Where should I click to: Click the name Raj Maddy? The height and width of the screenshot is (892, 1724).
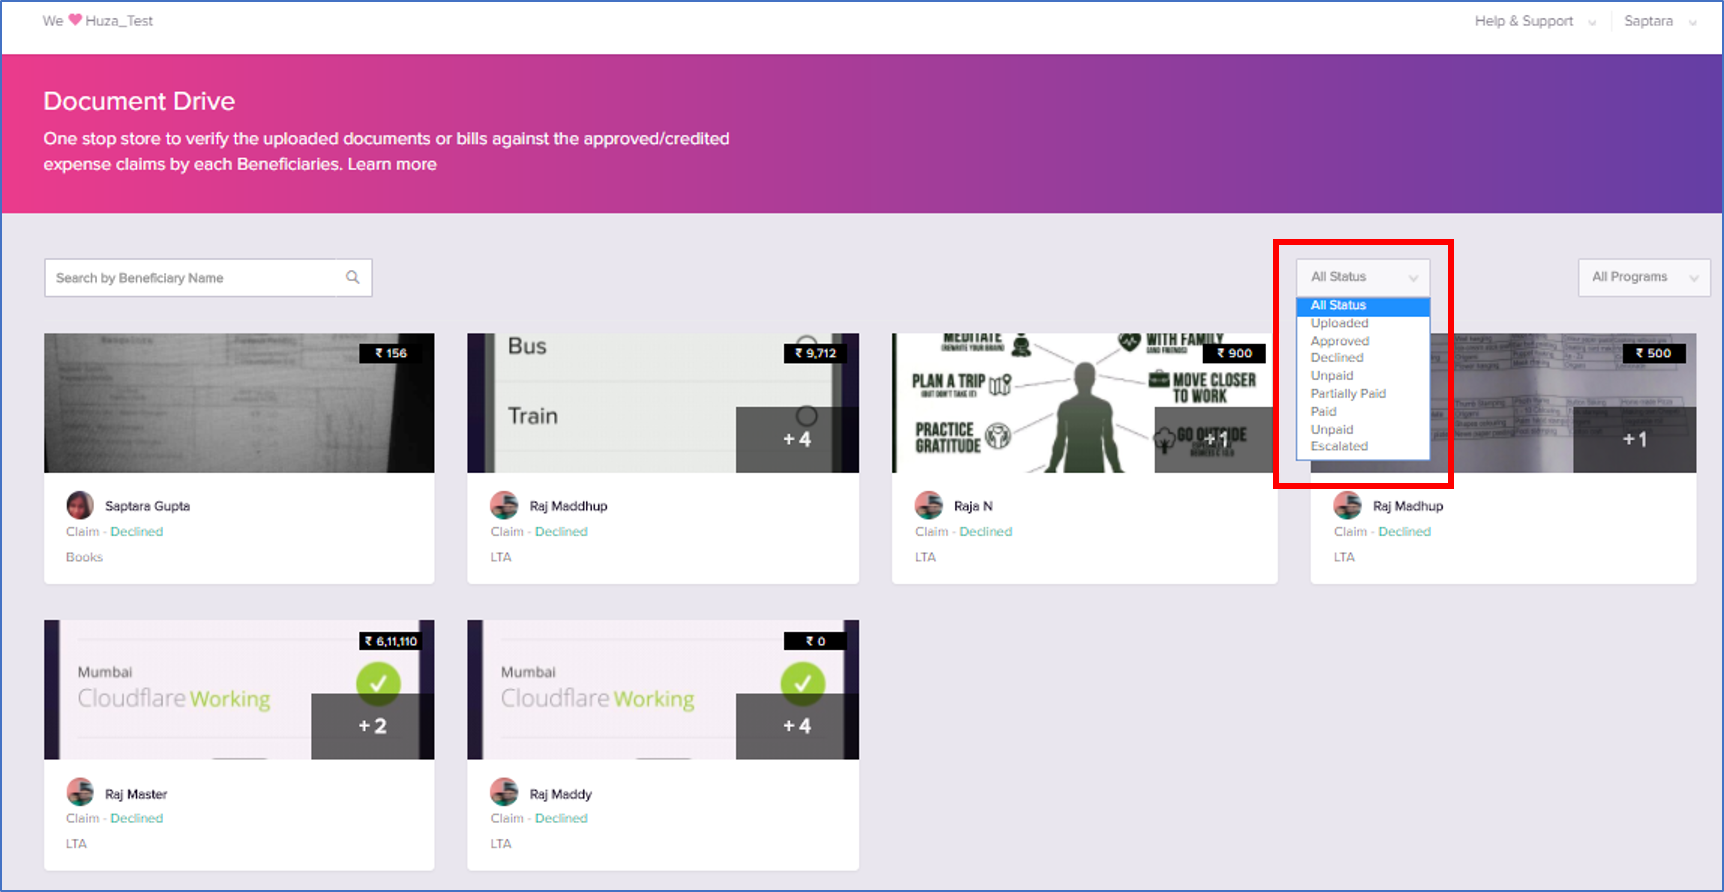[x=560, y=794]
